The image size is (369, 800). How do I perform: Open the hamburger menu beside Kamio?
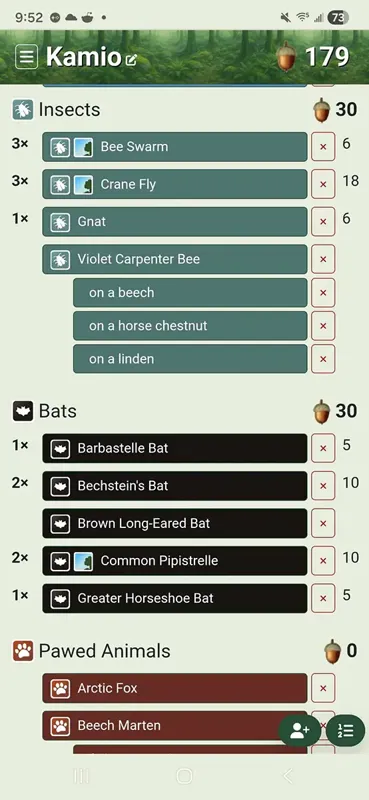click(27, 57)
